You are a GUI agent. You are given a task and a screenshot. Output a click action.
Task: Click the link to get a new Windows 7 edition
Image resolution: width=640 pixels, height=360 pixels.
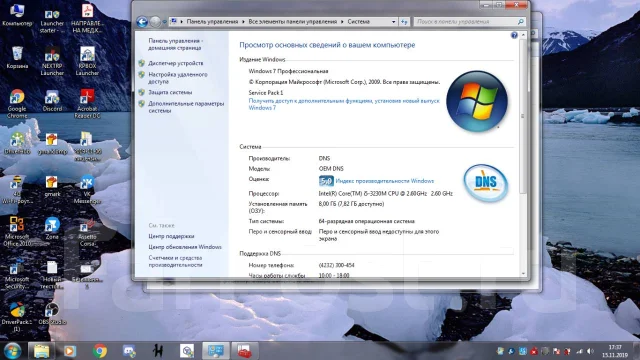[x=344, y=104]
